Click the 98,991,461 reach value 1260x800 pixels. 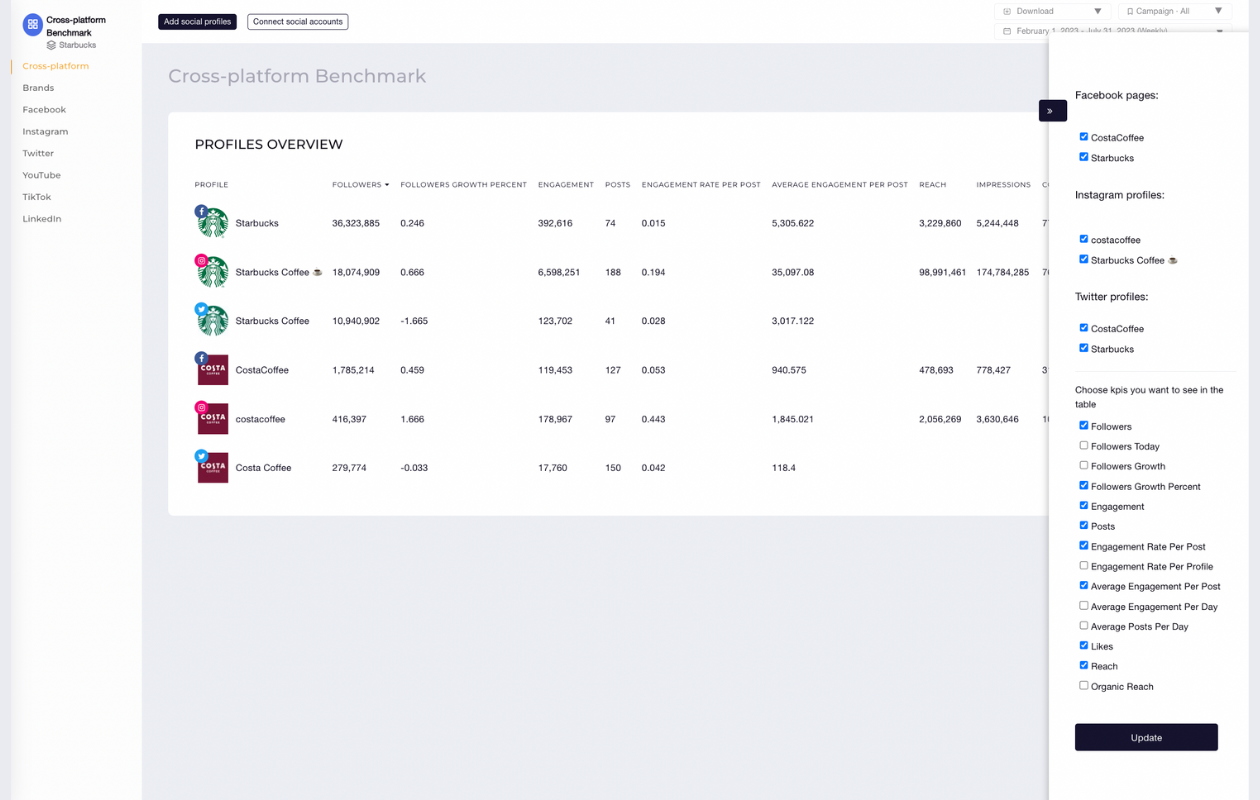(943, 272)
